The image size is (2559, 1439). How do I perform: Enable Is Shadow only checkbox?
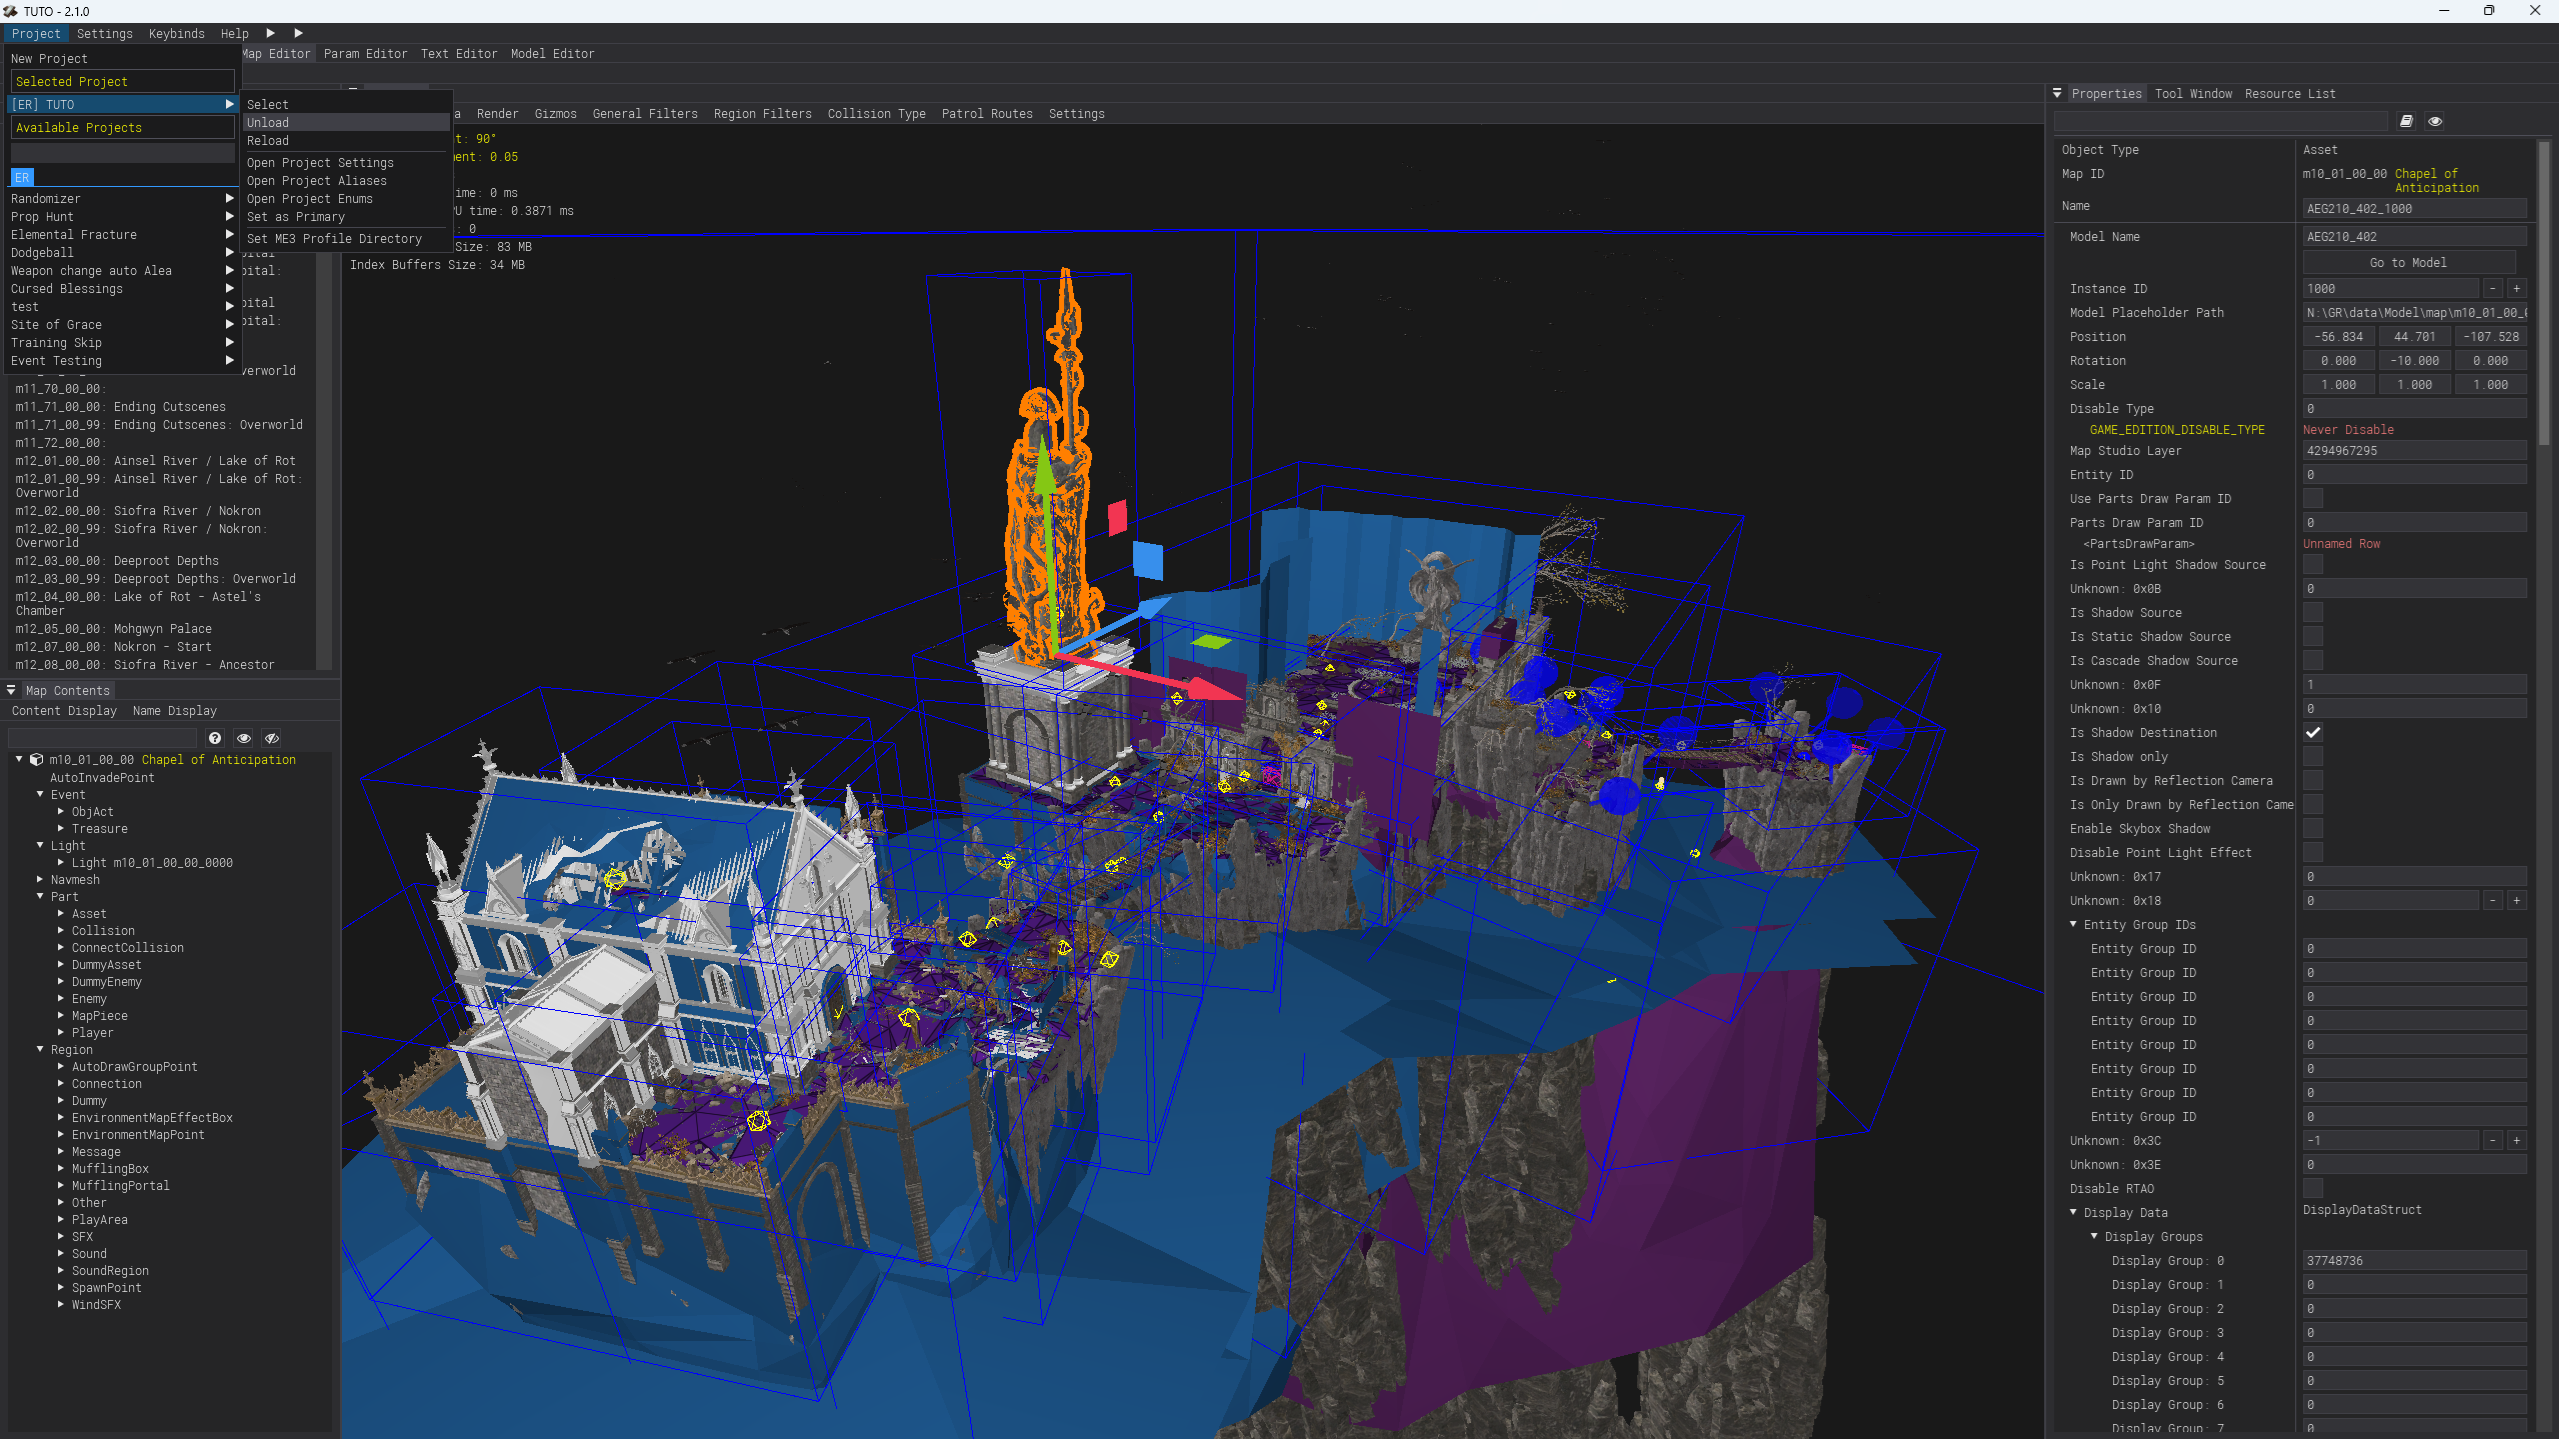click(2313, 757)
